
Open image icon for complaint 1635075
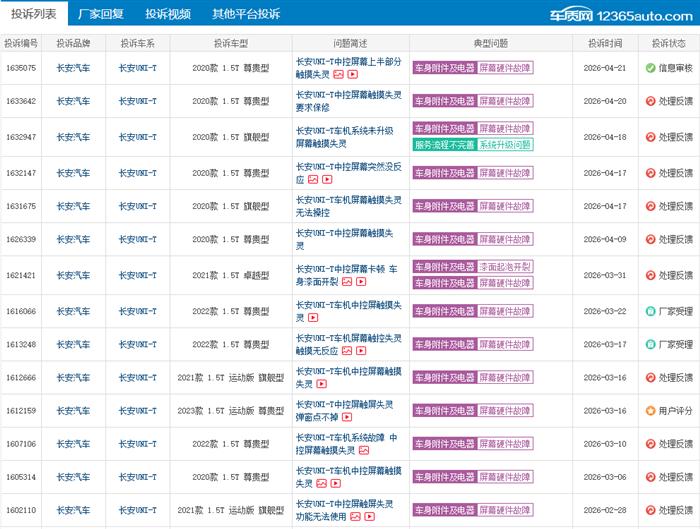tap(338, 75)
